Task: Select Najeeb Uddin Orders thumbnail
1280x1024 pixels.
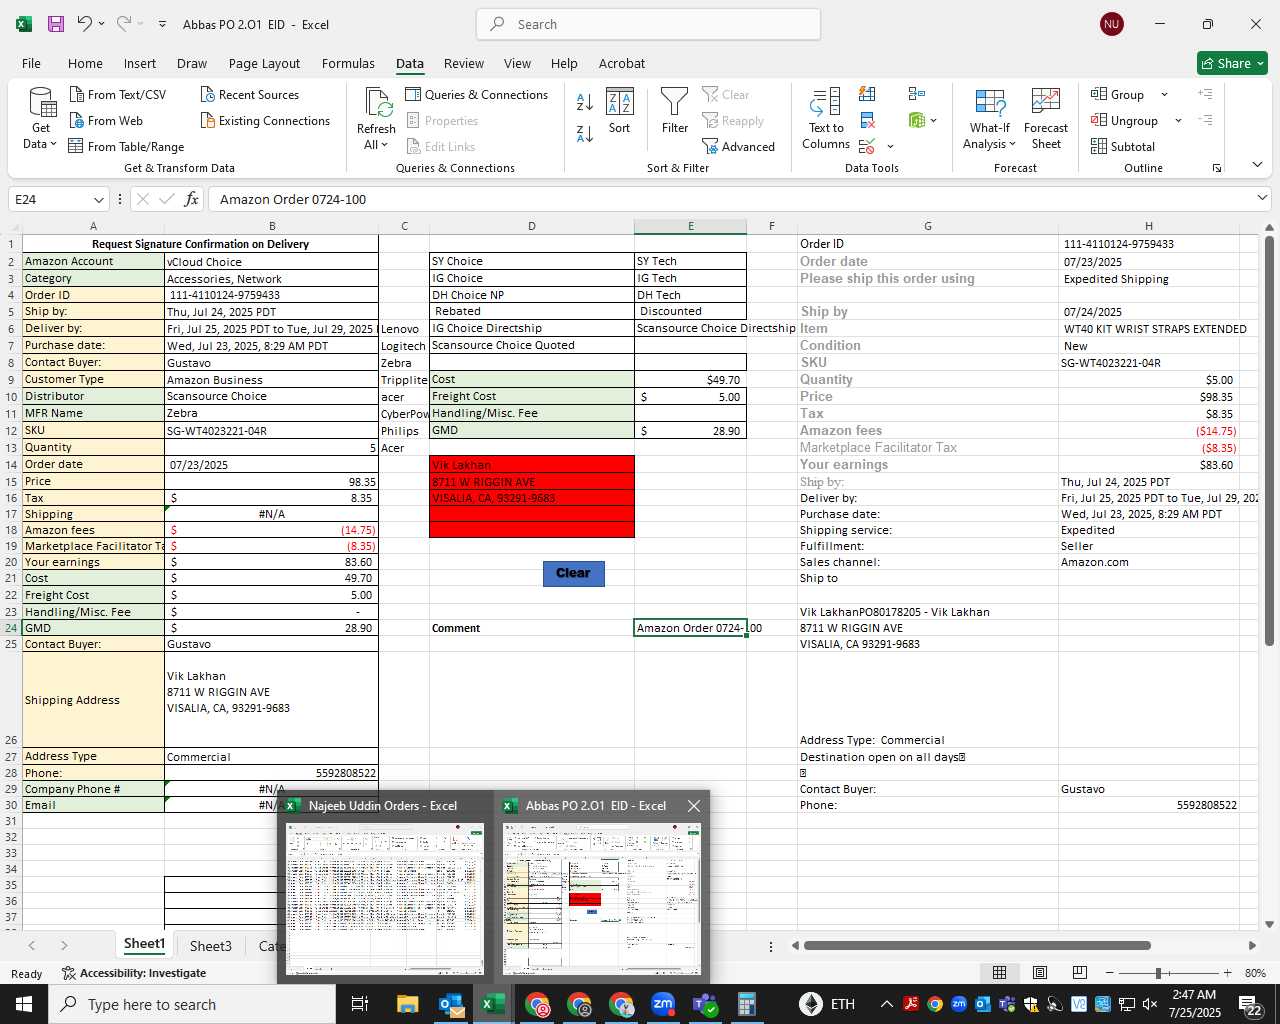Action: [385, 898]
